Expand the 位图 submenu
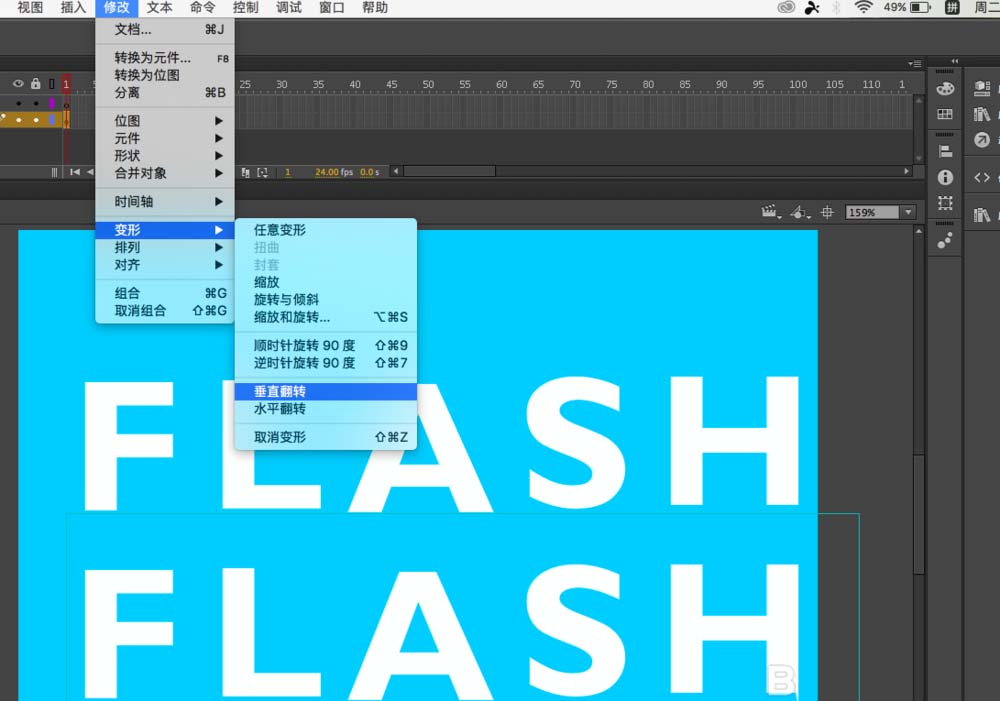1000x701 pixels. pos(165,121)
